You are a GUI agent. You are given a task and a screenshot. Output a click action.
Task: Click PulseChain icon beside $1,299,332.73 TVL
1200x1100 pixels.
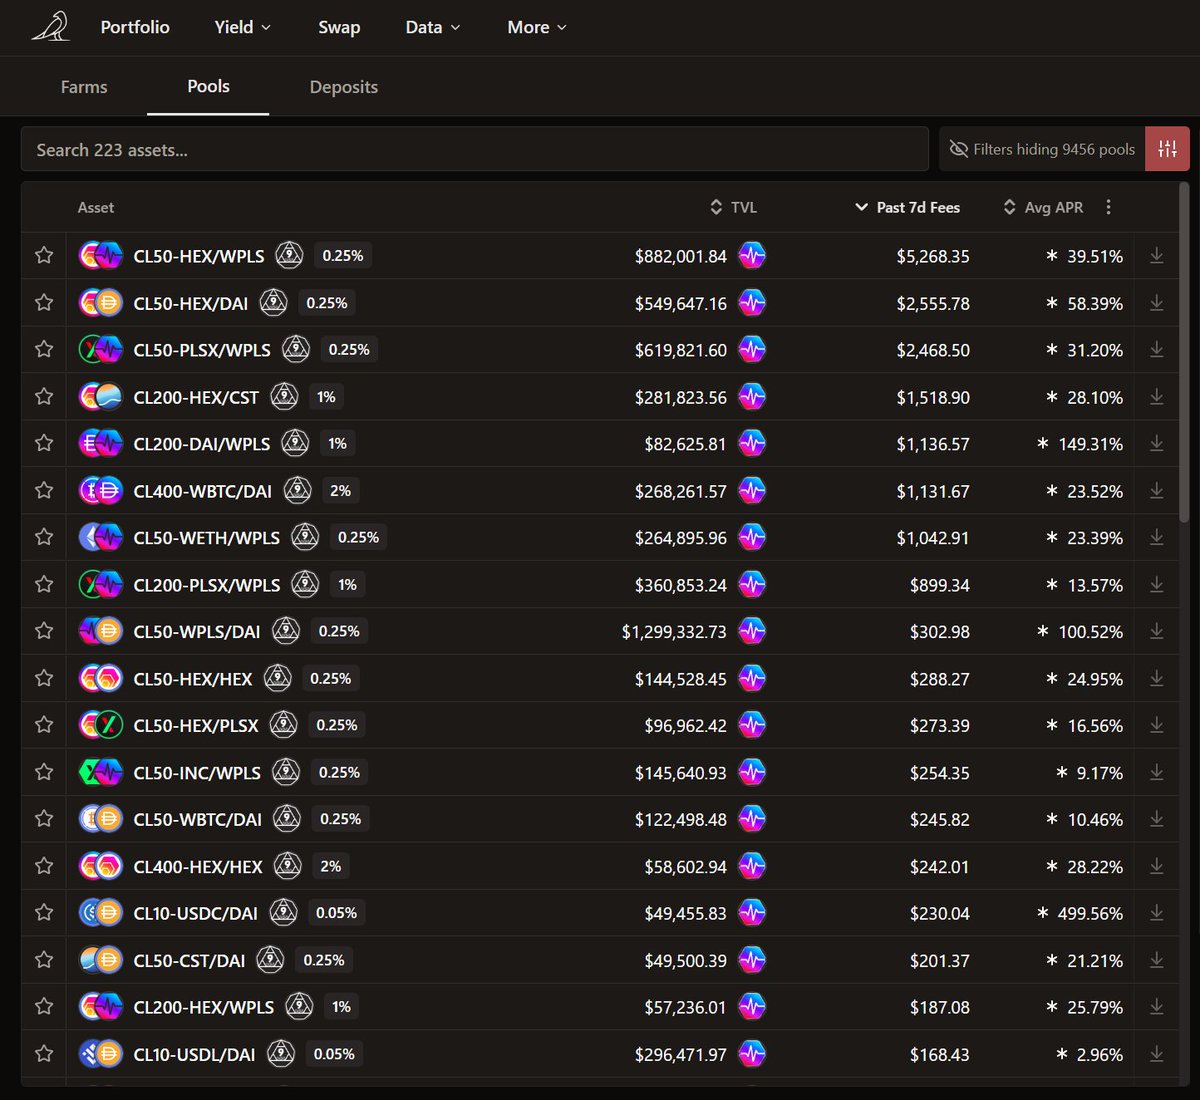pyautogui.click(x=752, y=632)
